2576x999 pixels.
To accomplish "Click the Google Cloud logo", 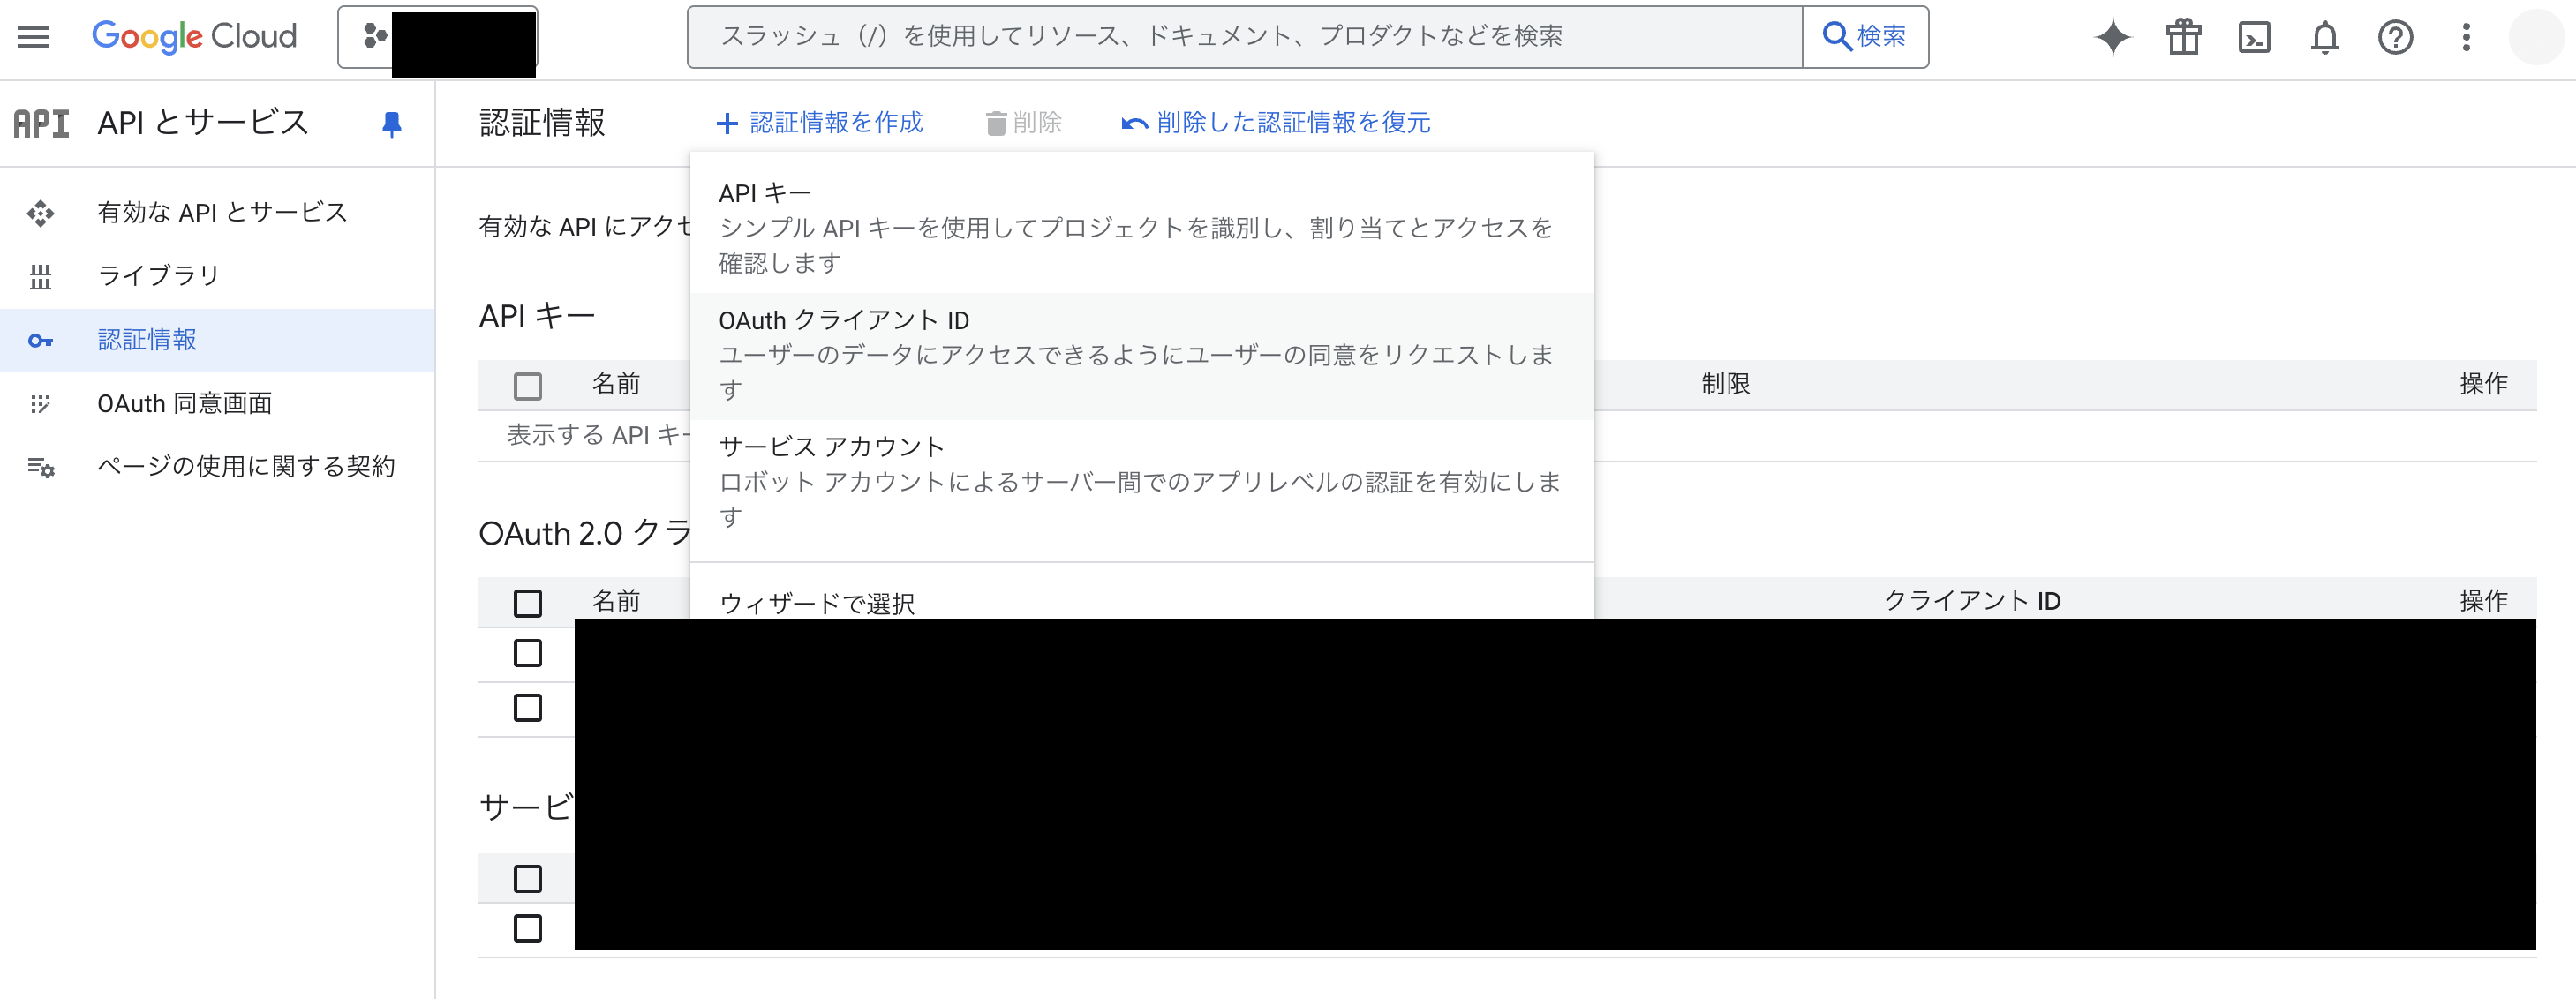I will click(x=194, y=37).
